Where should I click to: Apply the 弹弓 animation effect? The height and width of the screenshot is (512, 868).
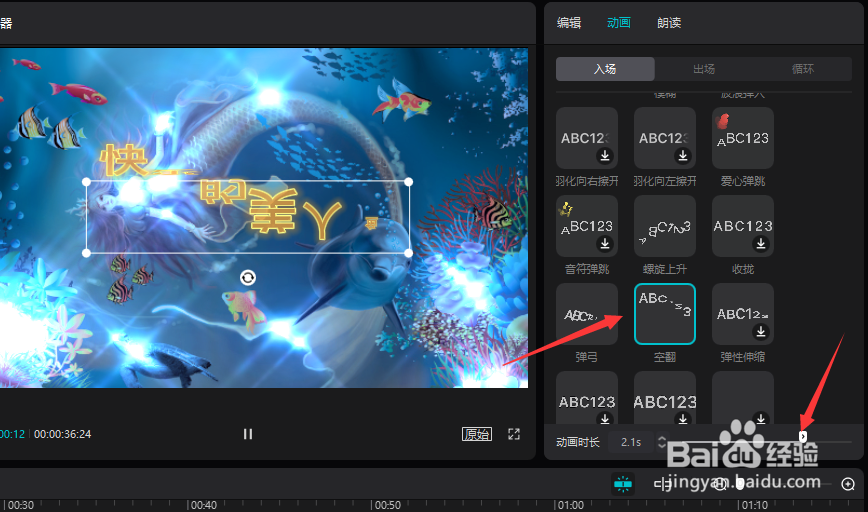[x=587, y=314]
